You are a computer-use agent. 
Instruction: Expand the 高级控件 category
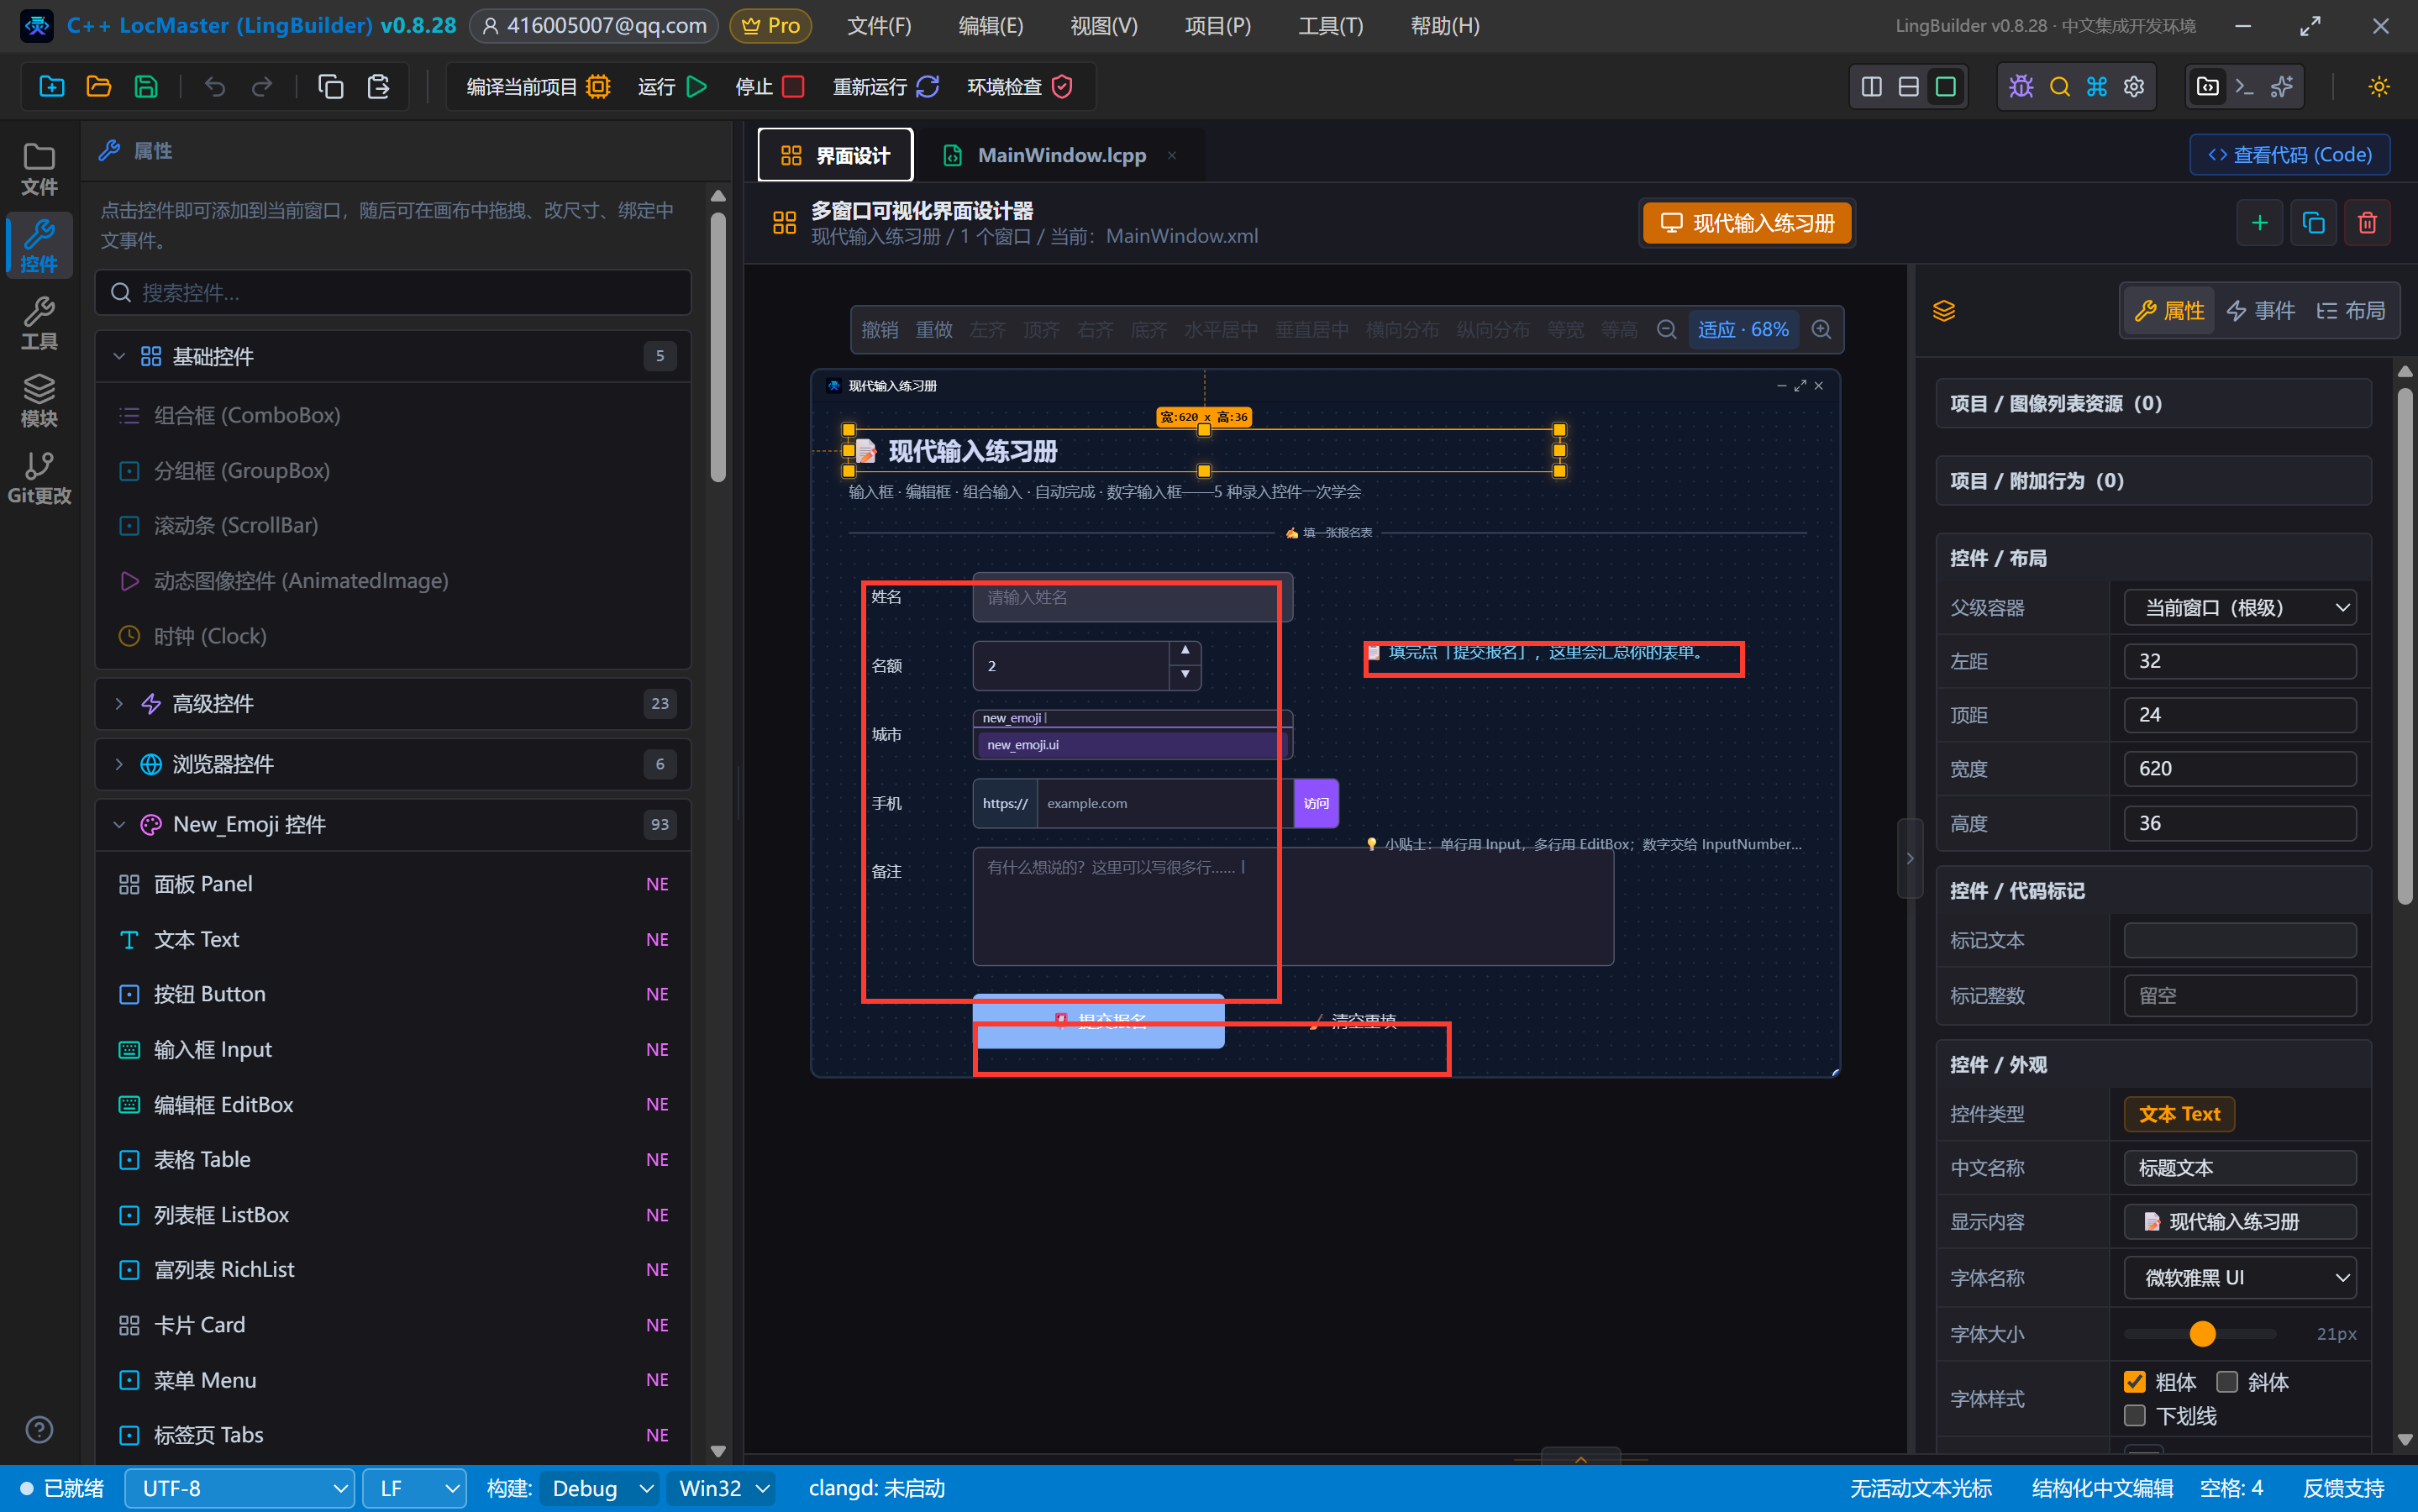393,704
